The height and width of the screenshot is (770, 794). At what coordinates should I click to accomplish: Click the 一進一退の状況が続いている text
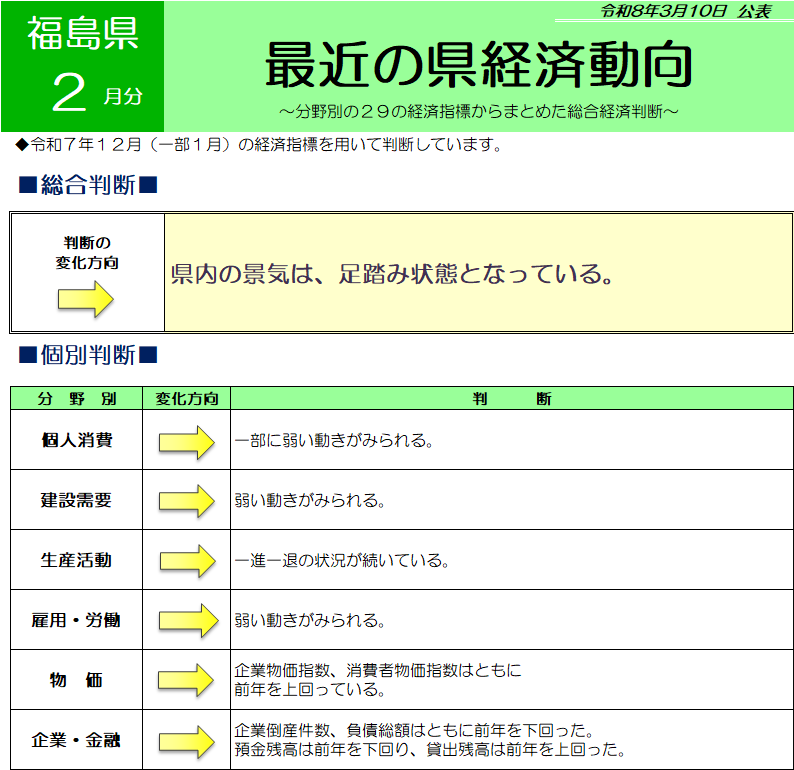click(x=341, y=561)
